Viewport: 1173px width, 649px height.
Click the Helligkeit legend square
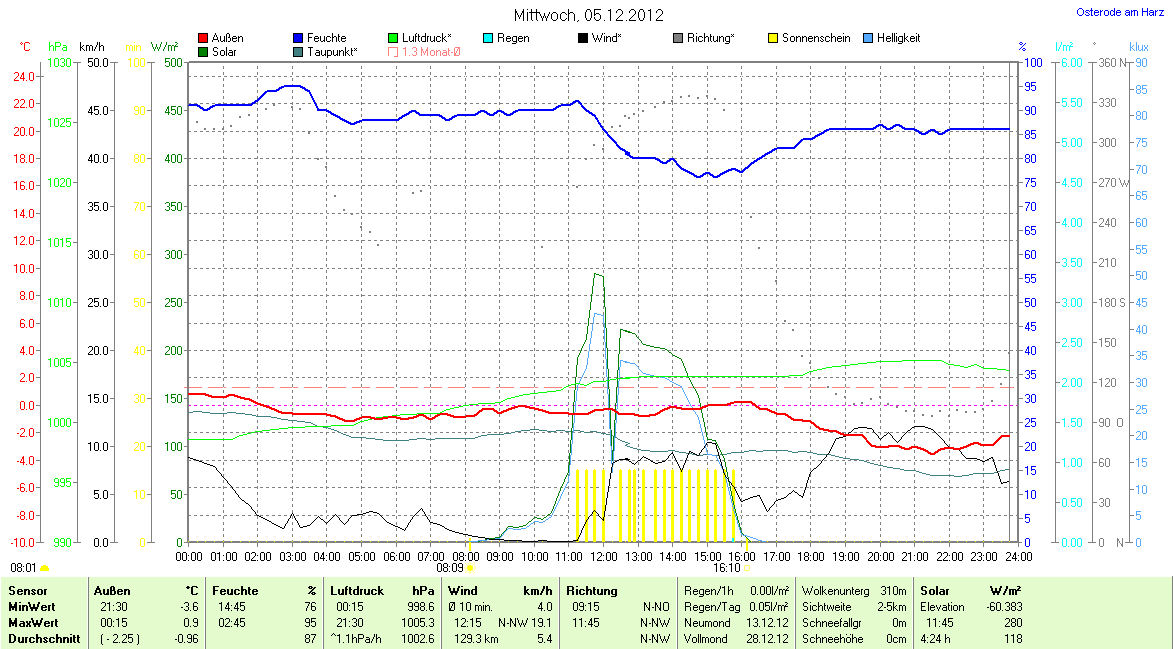coord(868,38)
